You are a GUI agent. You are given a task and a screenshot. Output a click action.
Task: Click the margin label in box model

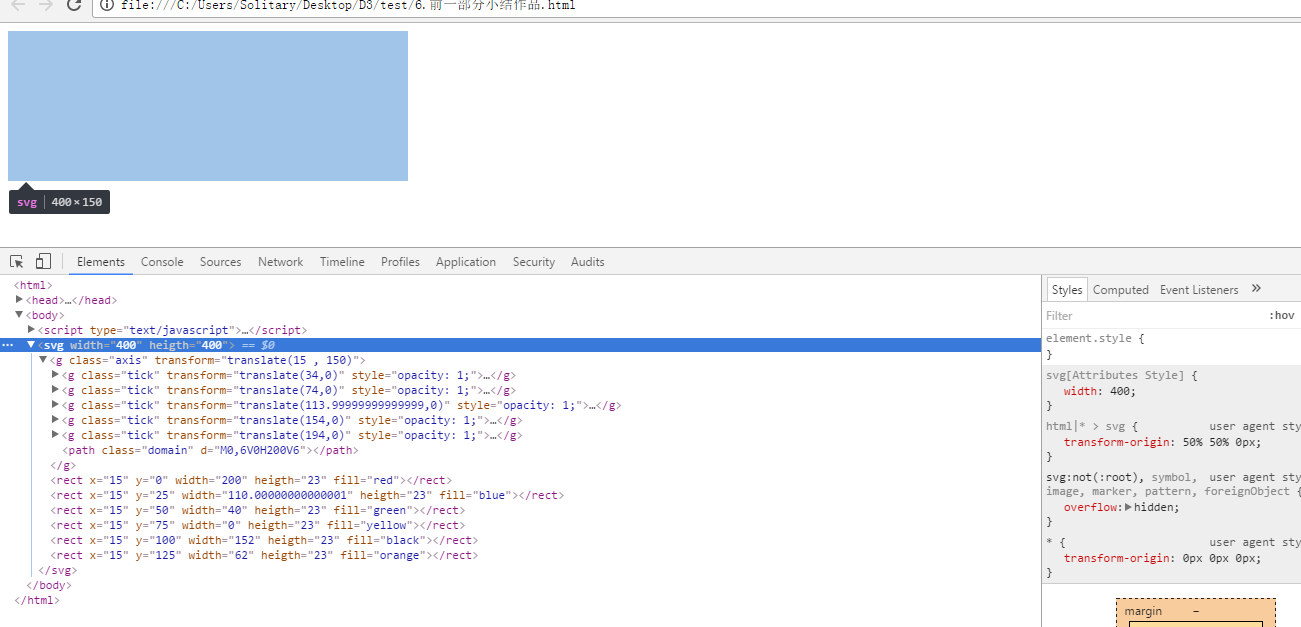tap(1144, 611)
